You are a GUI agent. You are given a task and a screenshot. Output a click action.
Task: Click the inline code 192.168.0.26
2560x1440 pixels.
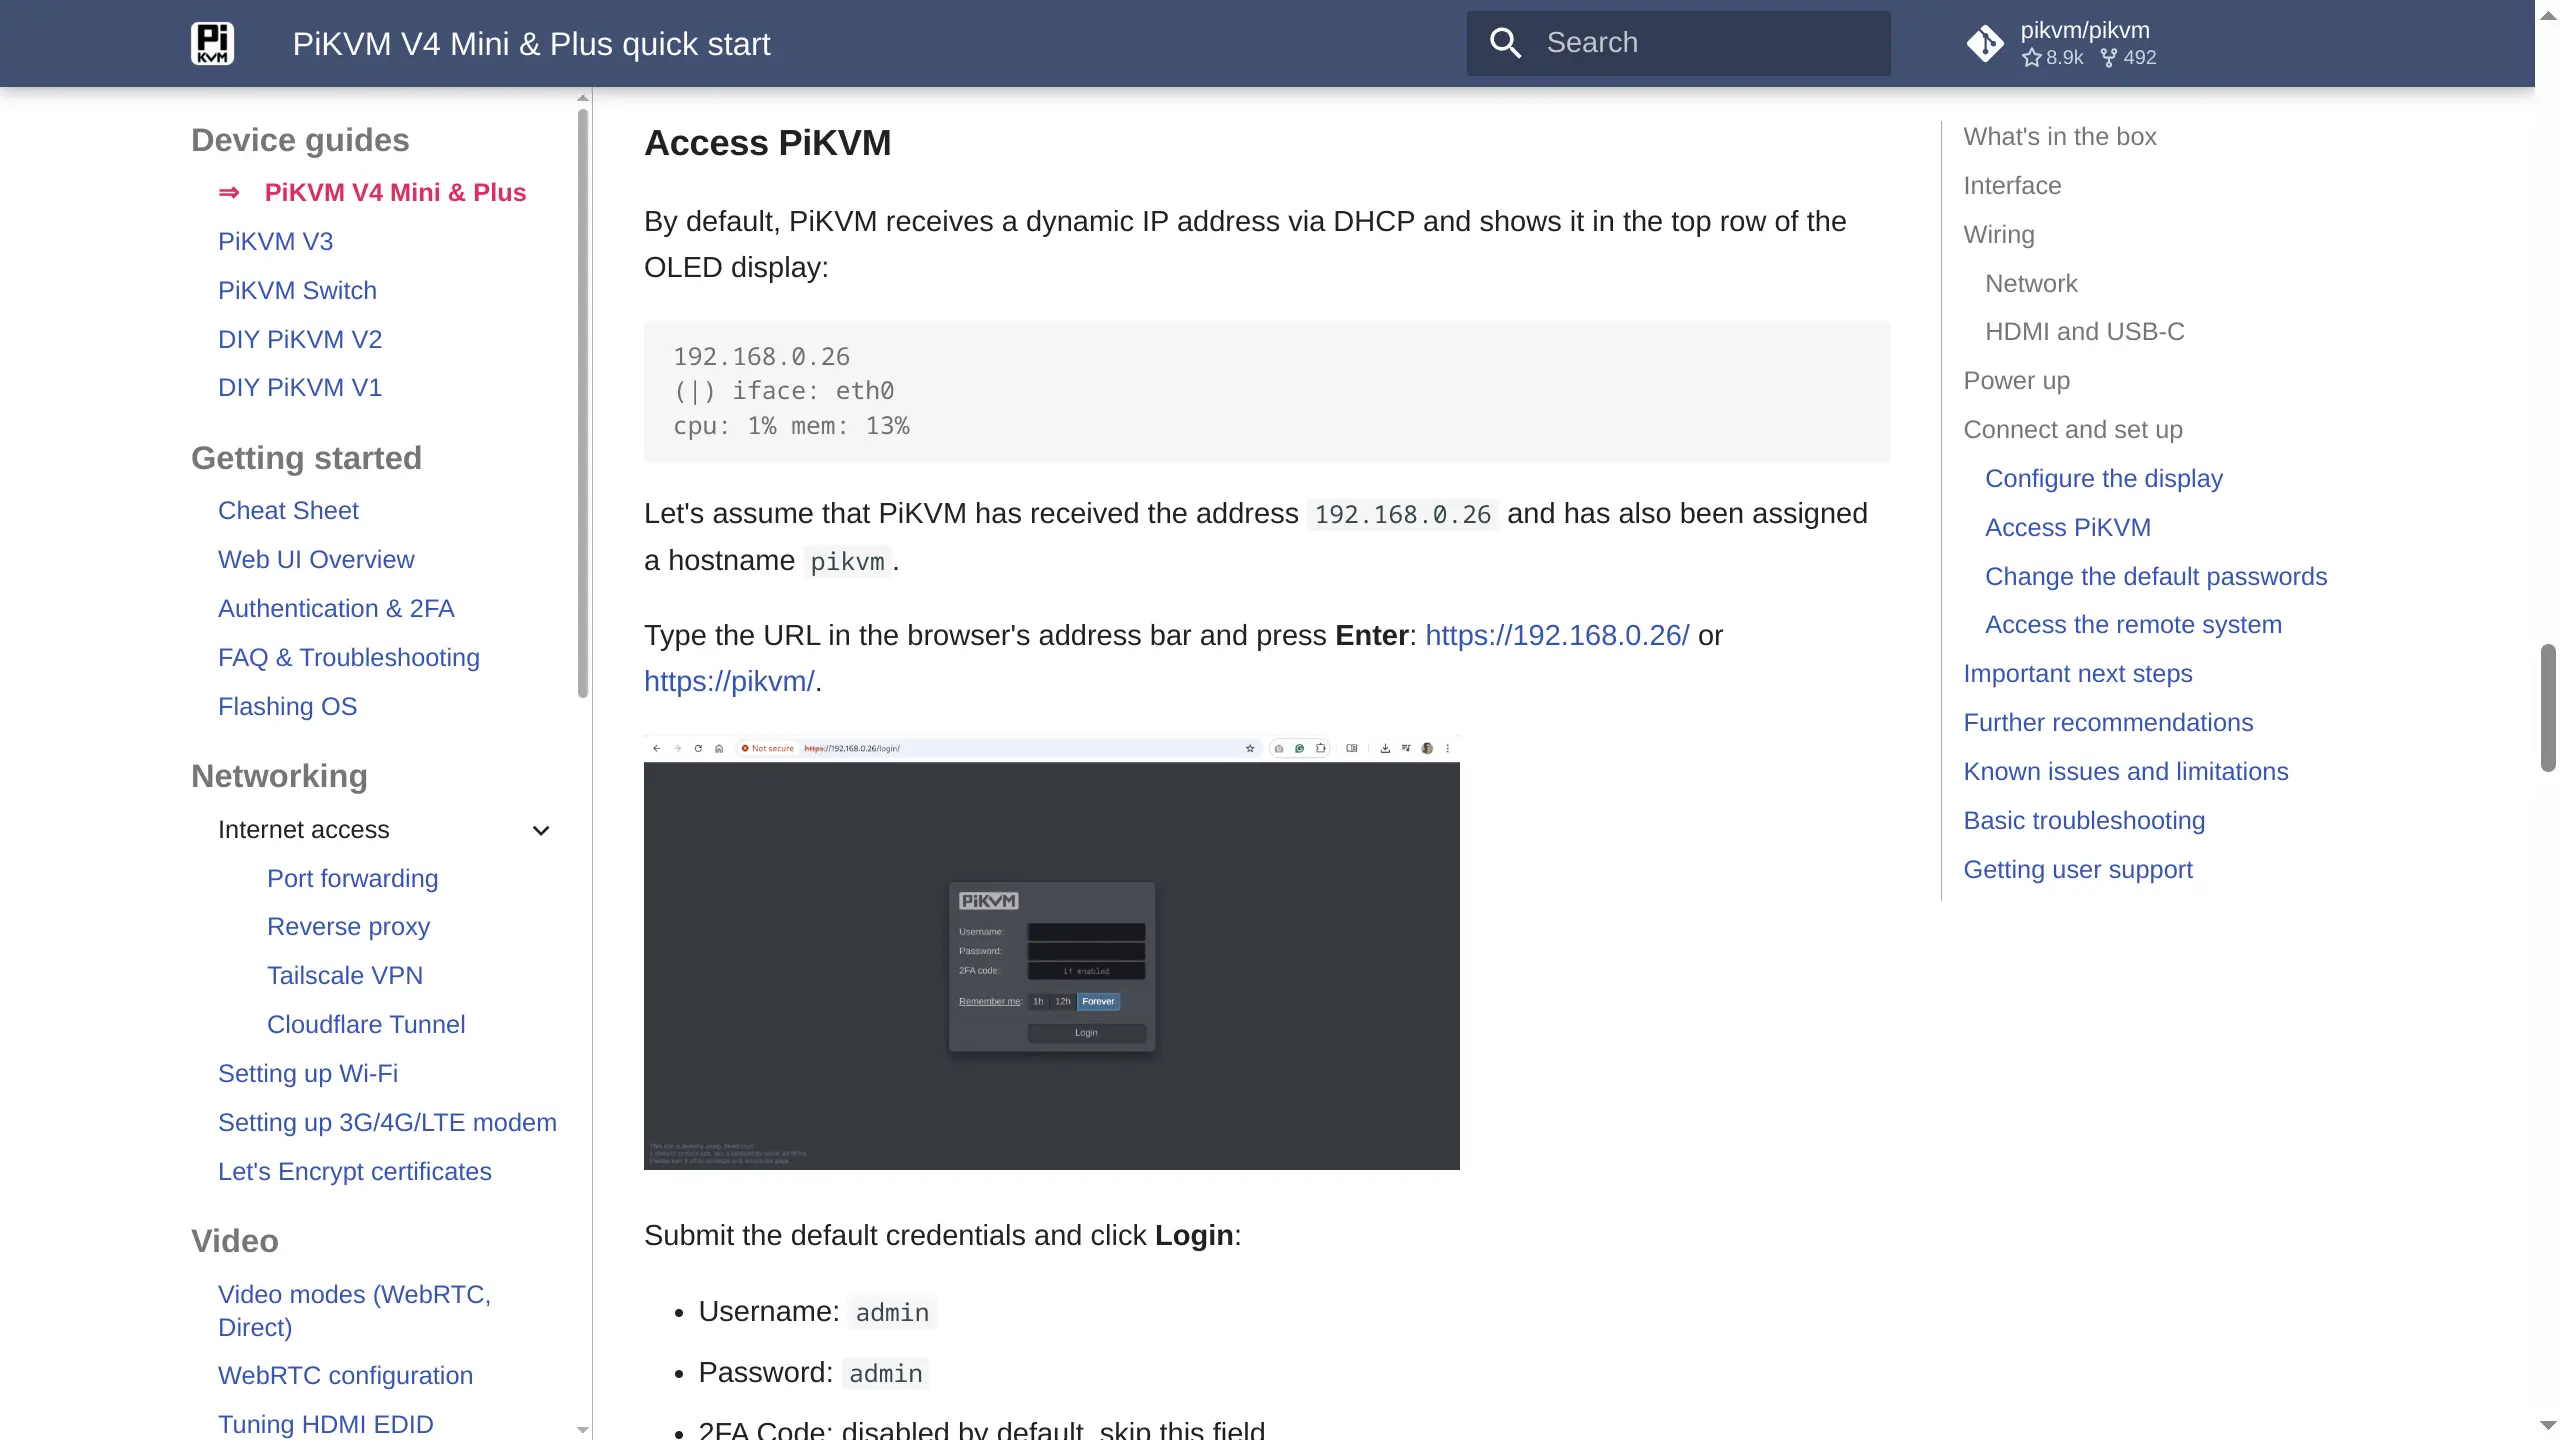(x=1402, y=515)
